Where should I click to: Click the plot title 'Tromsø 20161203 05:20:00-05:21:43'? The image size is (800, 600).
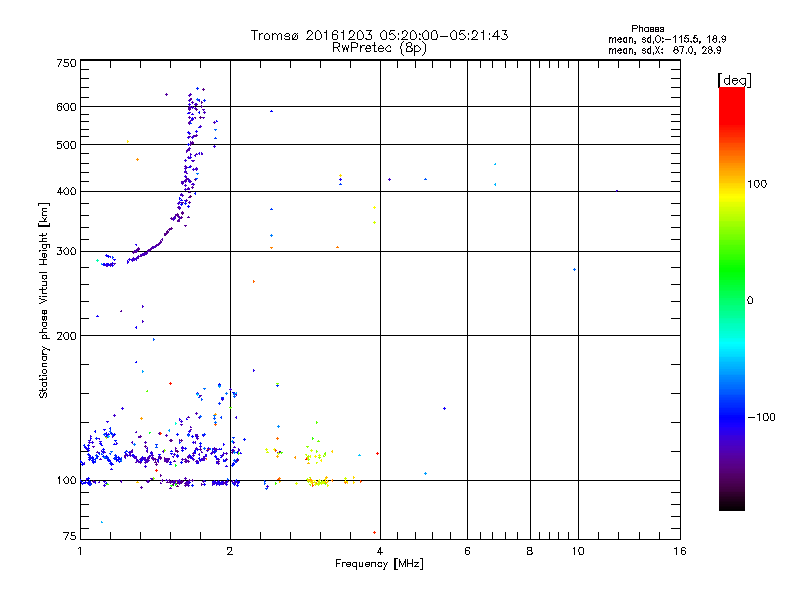pyautogui.click(x=379, y=35)
